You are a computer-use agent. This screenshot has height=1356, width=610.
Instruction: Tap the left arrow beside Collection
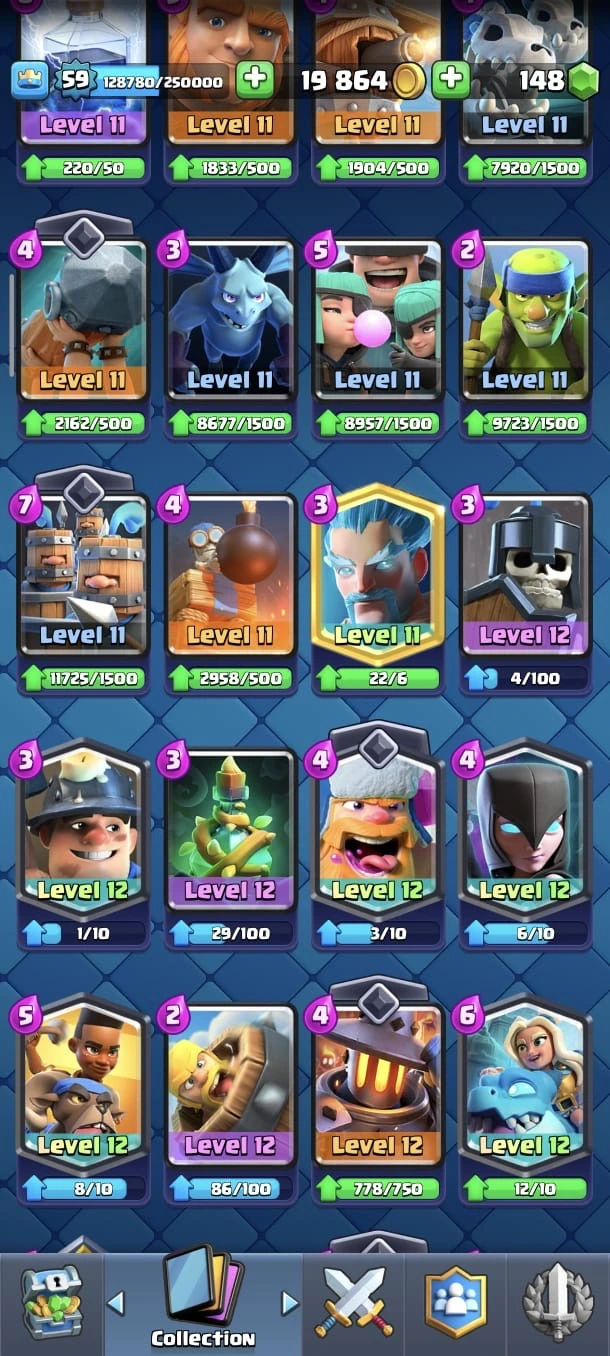(116, 1302)
